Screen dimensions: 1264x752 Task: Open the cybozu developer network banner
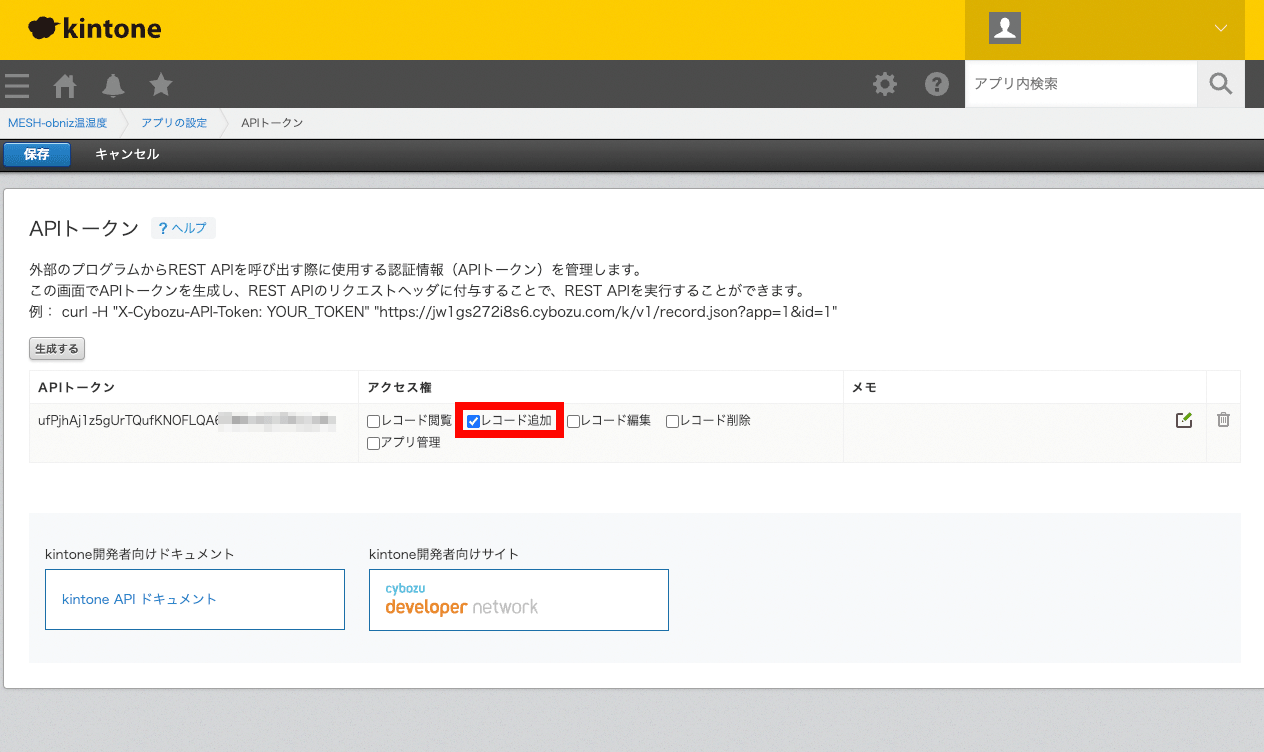click(x=519, y=600)
